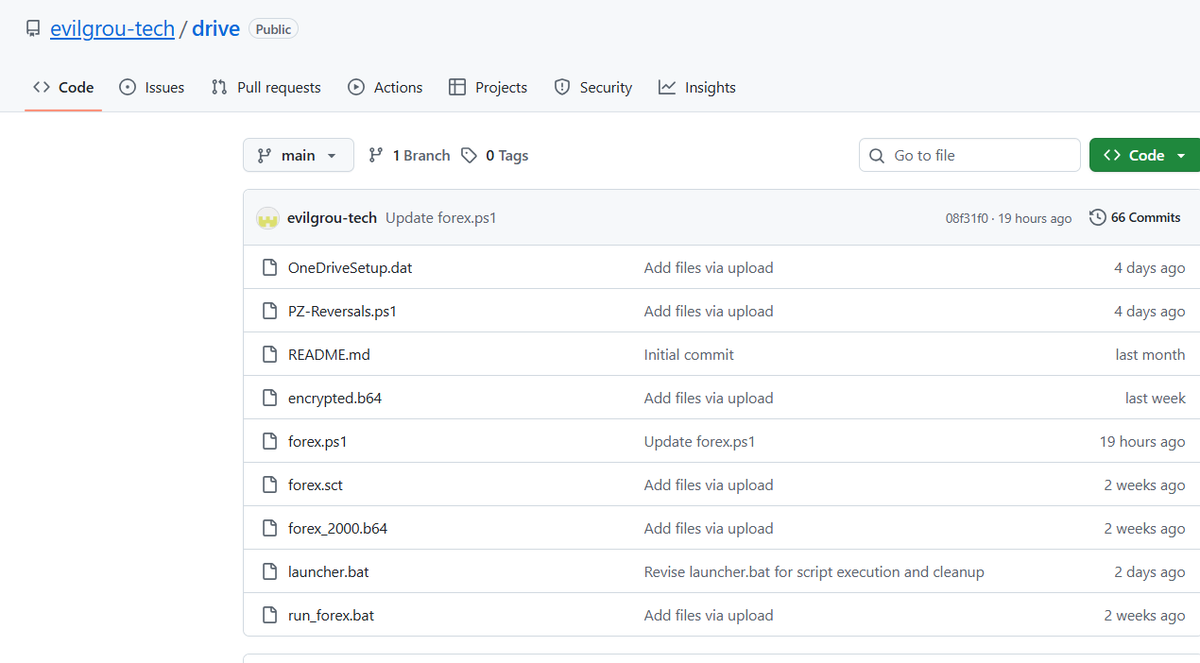Open the forex.ps1 file
The width and height of the screenshot is (1200, 663).
click(317, 441)
